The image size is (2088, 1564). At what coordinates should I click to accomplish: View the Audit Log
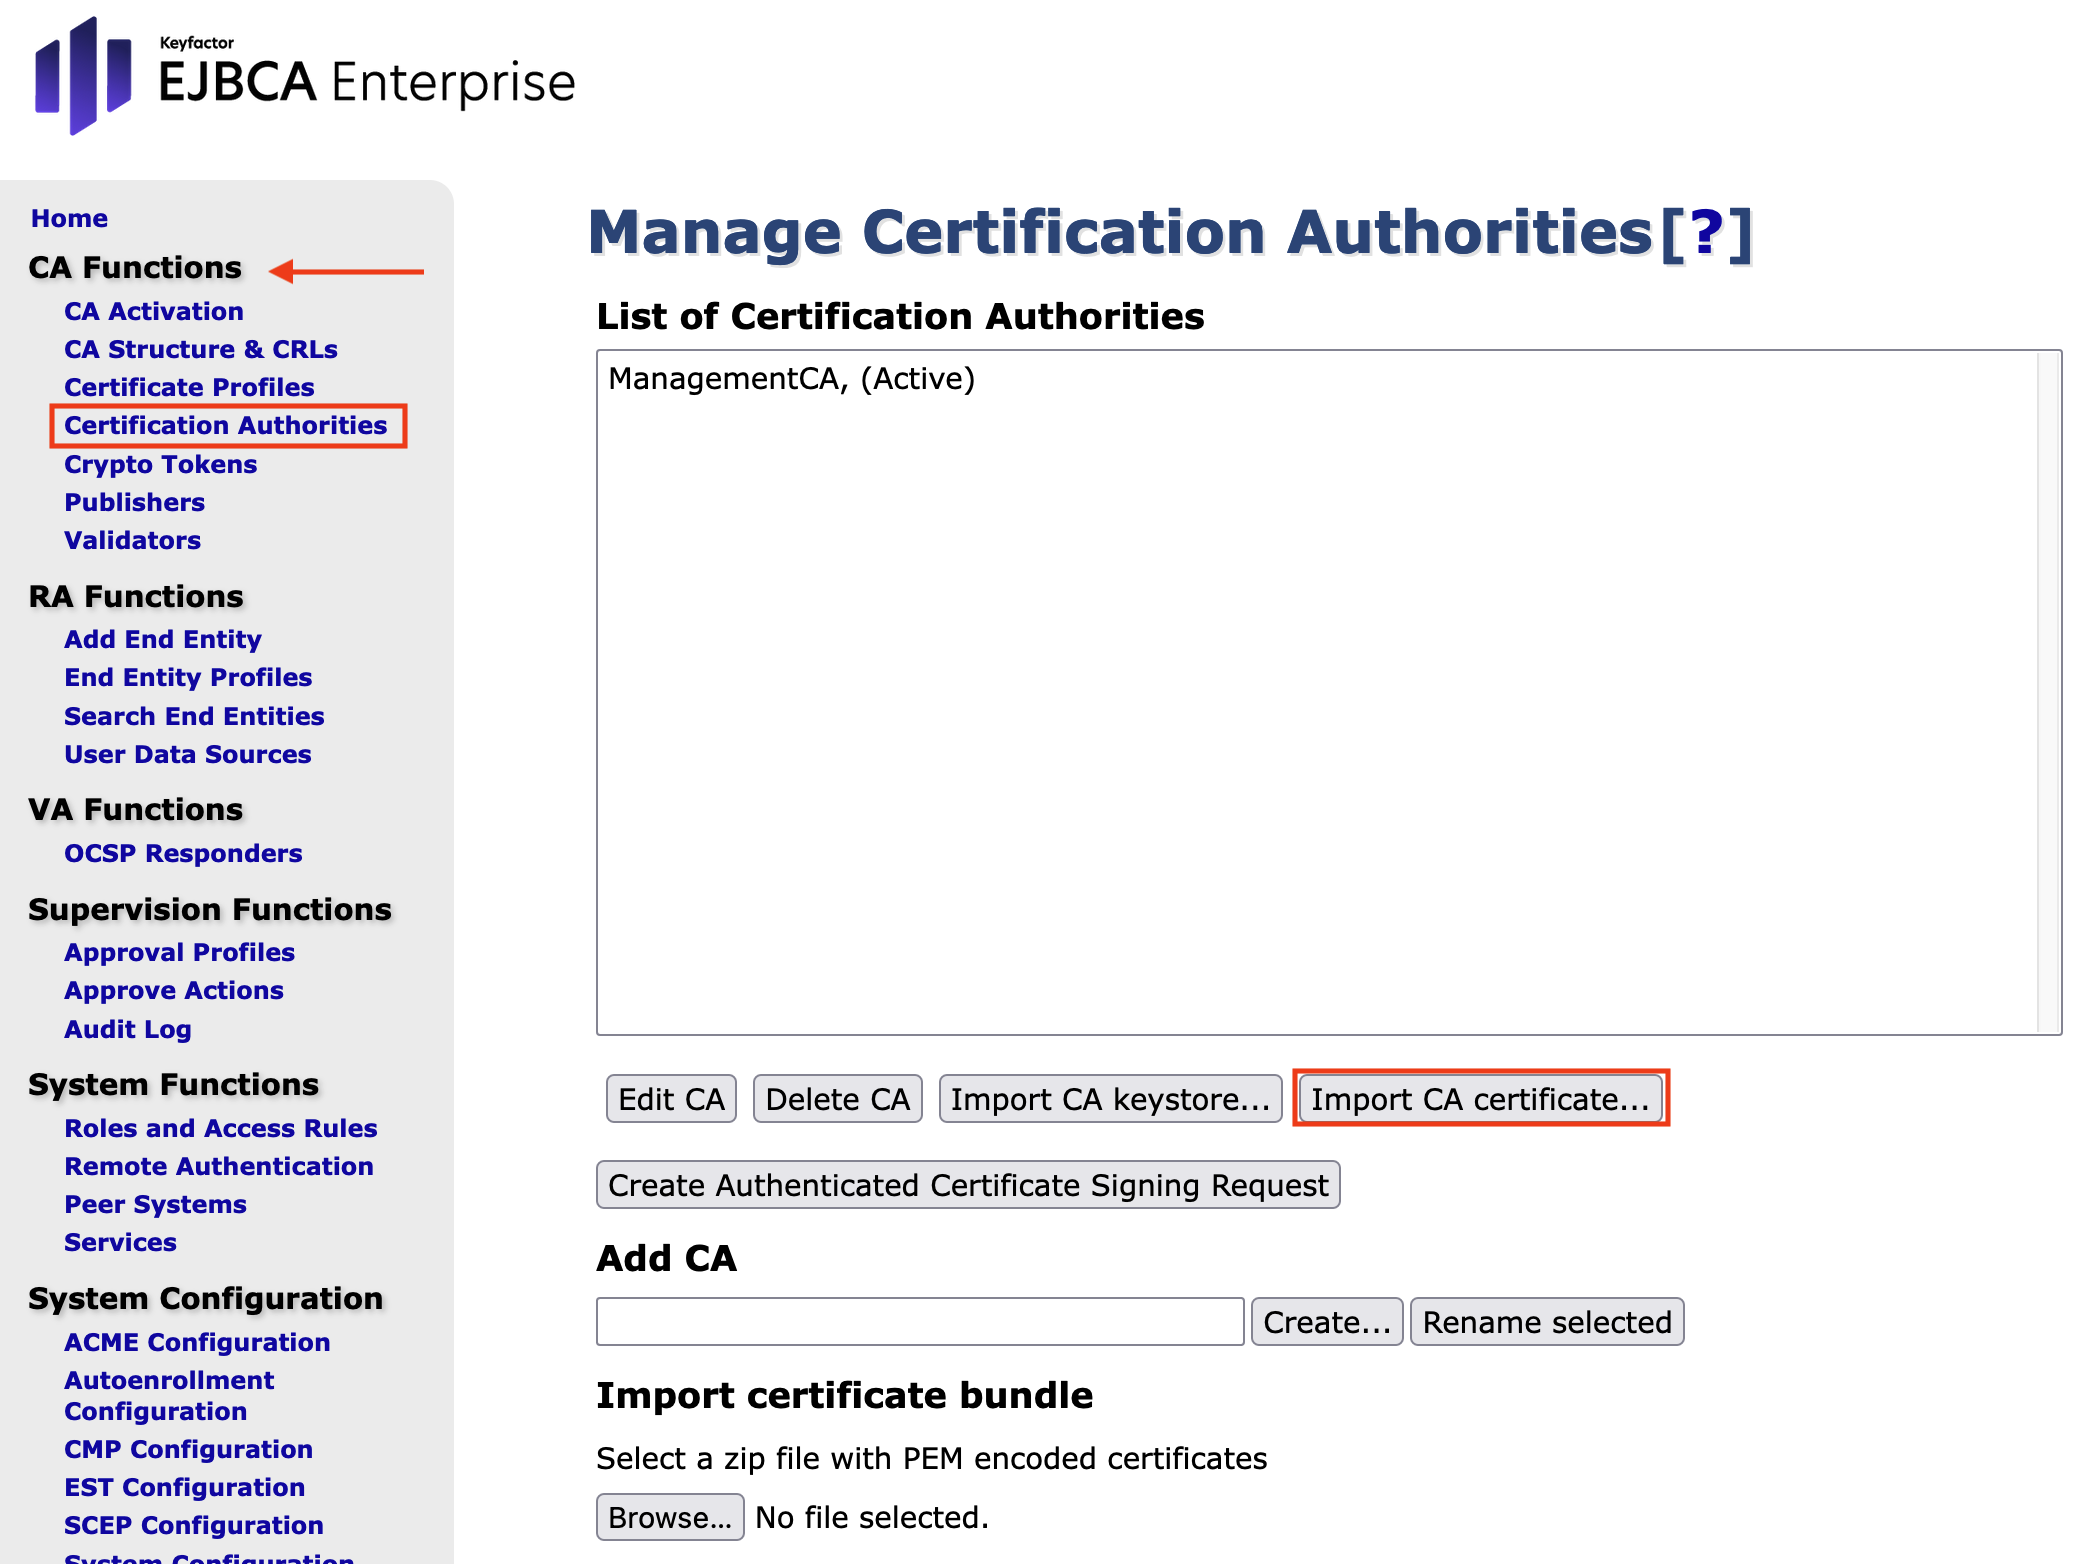click(127, 1029)
